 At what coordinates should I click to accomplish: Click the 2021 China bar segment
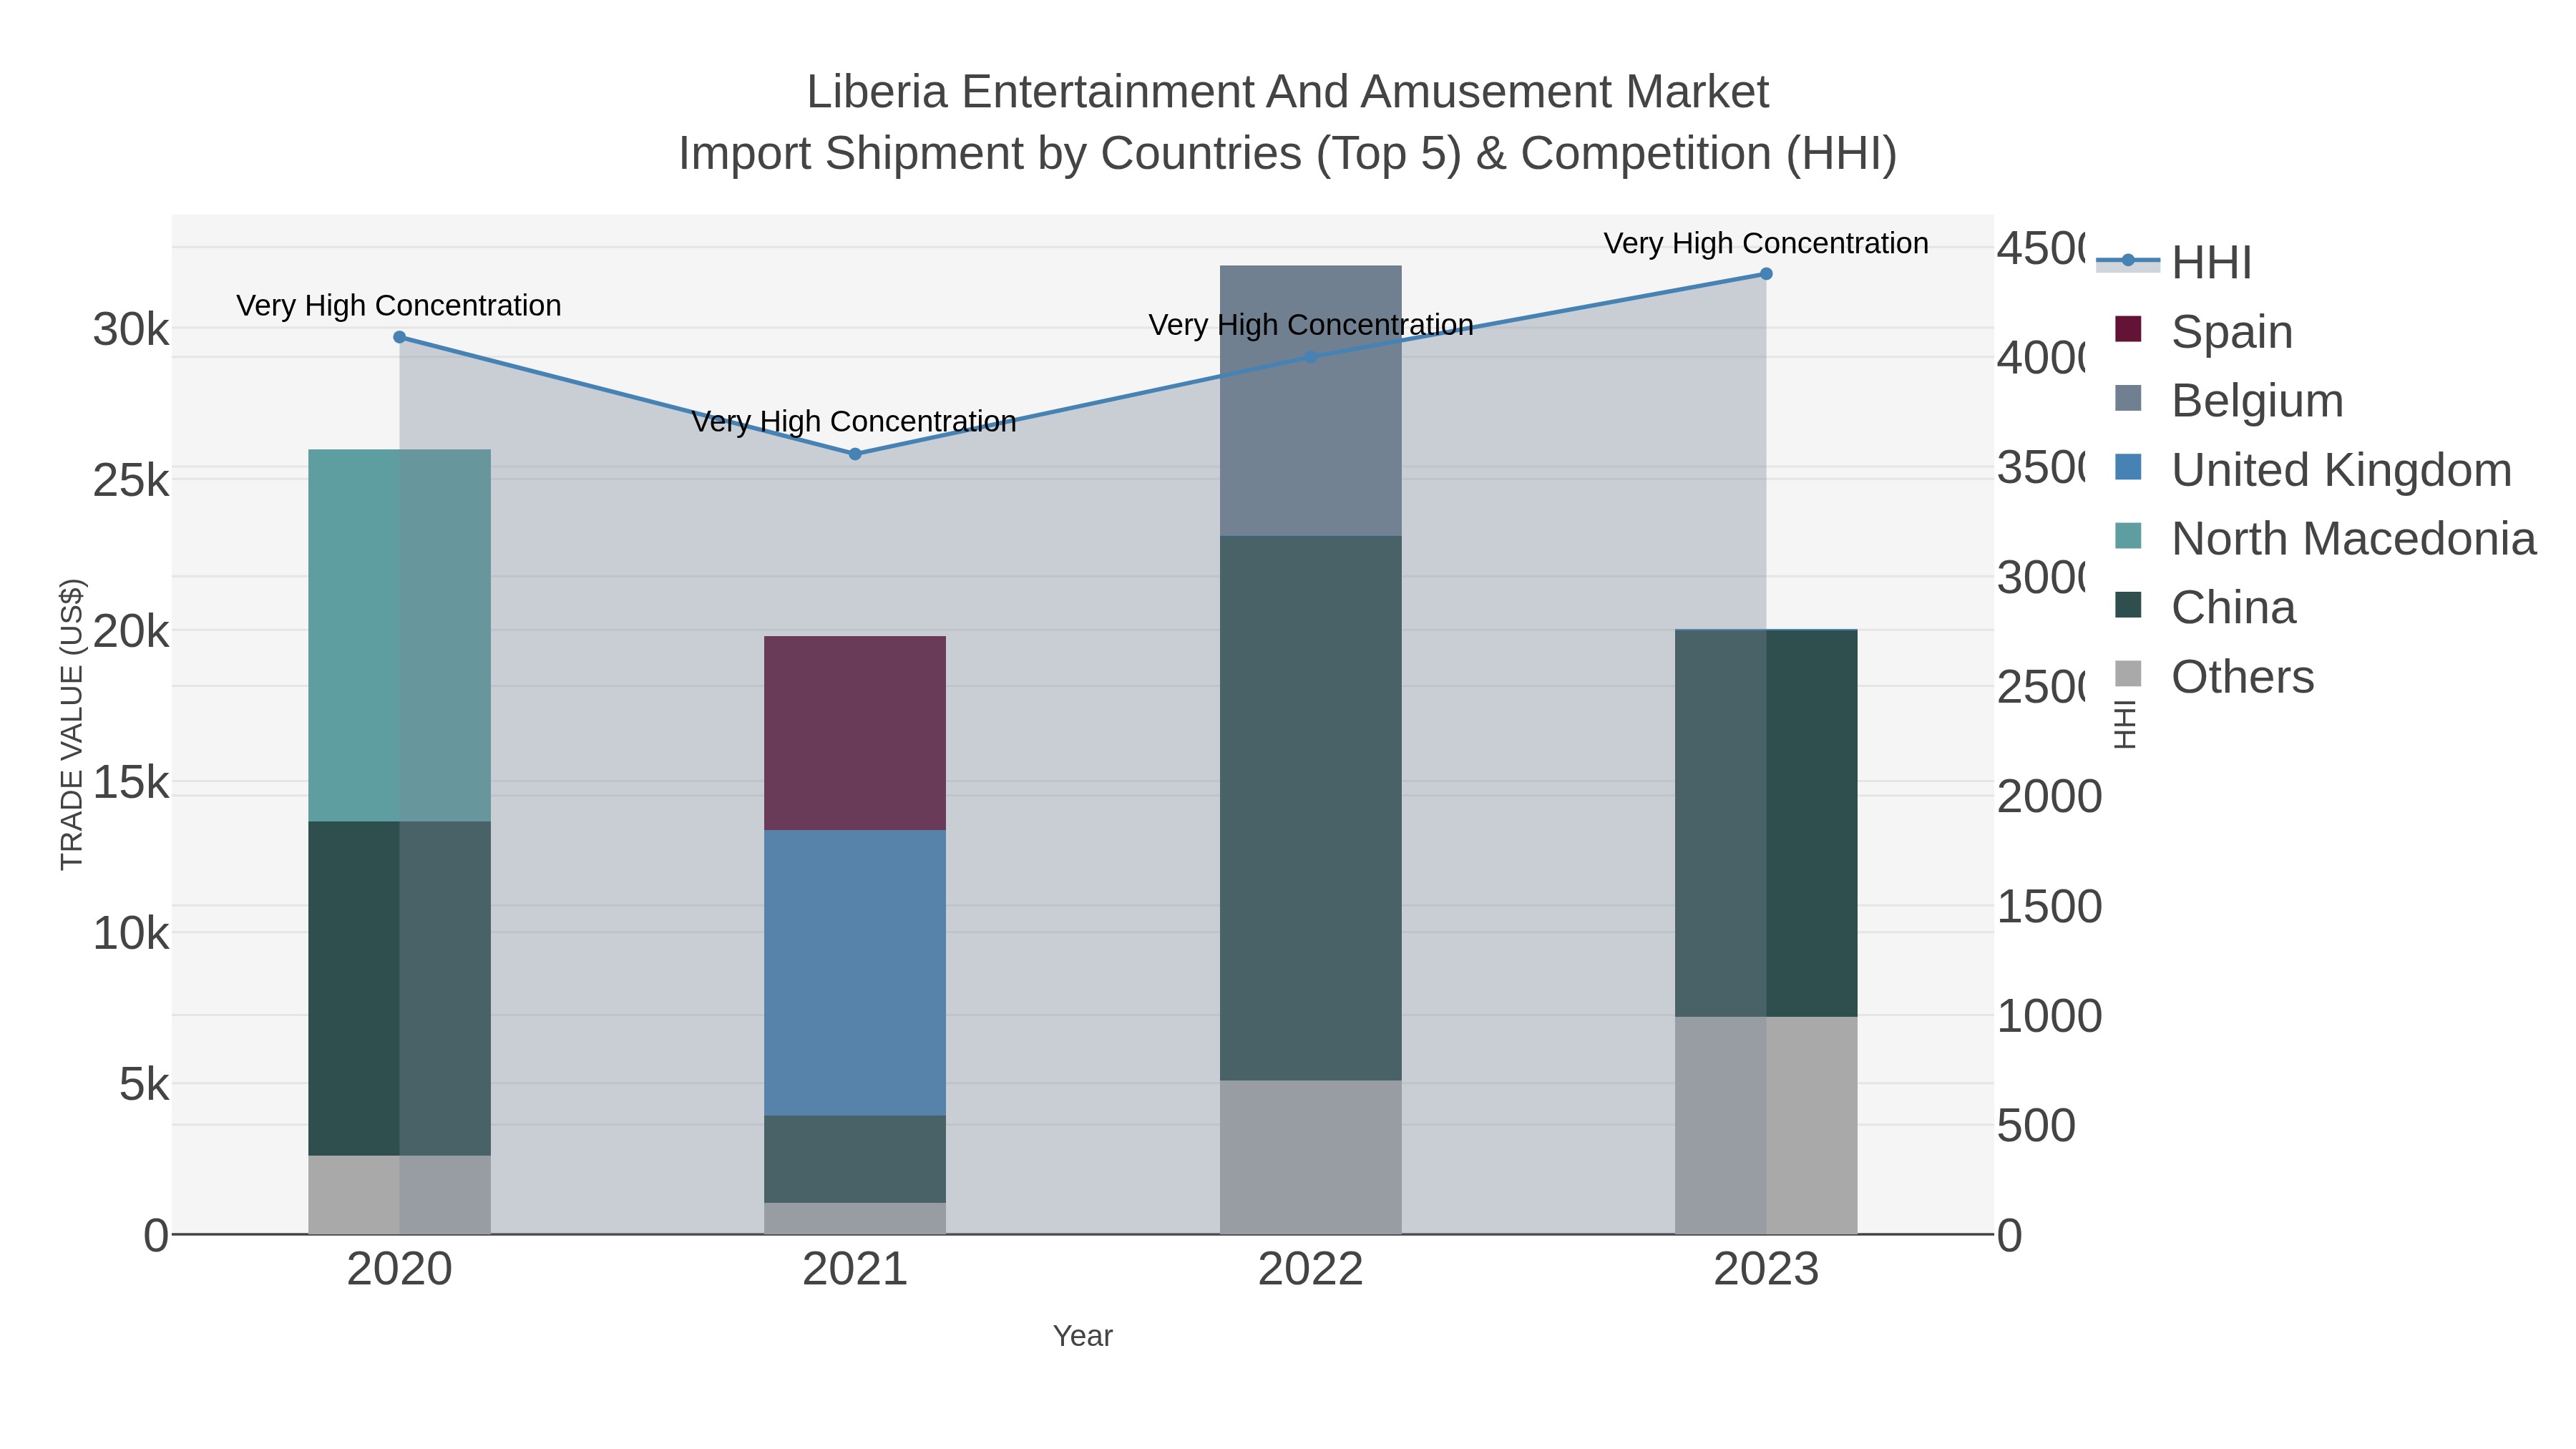pyautogui.click(x=855, y=1159)
